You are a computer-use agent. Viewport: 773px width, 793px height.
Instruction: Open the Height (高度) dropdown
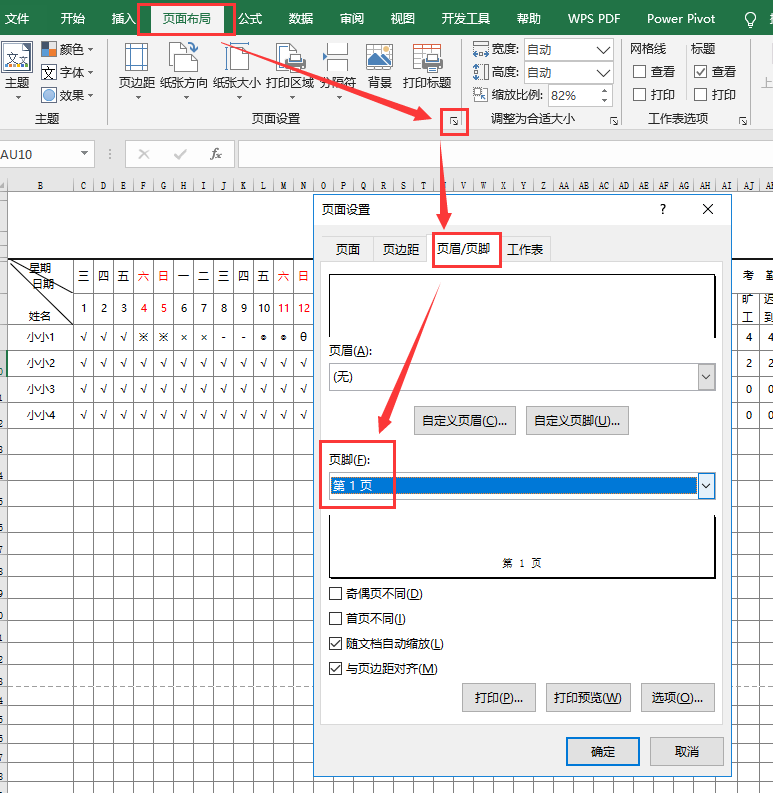click(603, 73)
